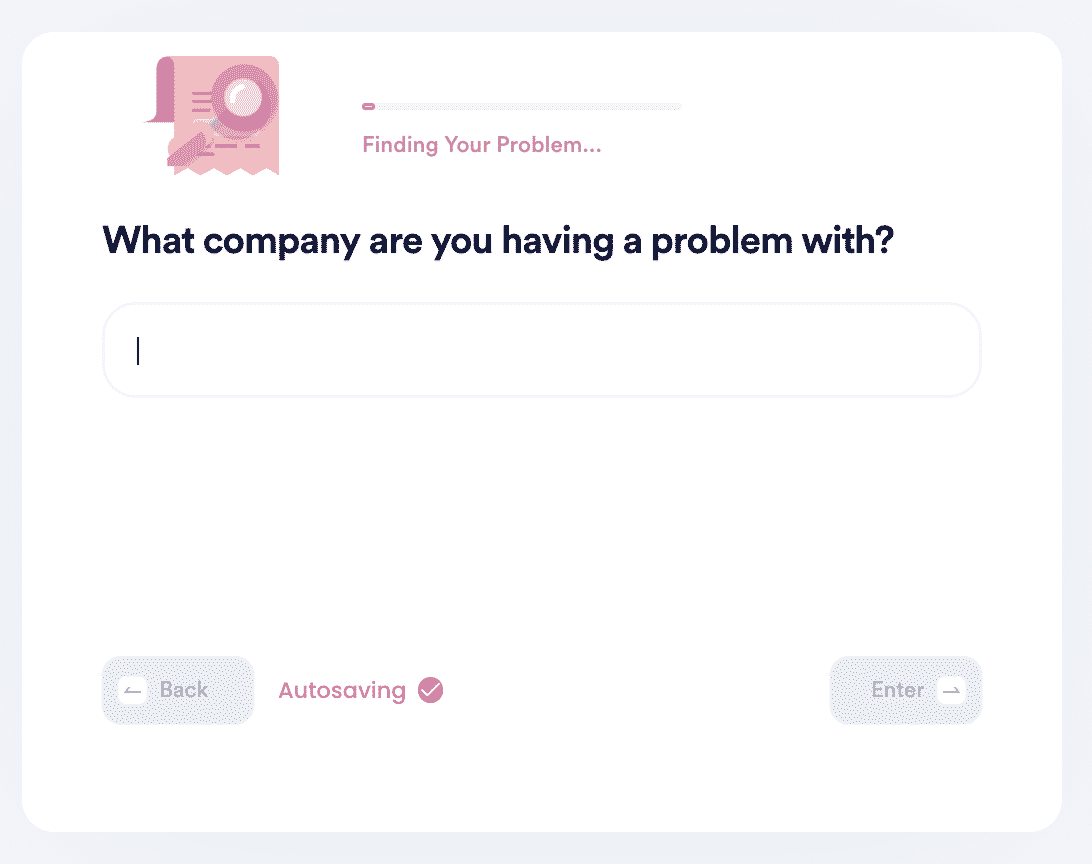Click the Finding Your Problem status text
The height and width of the screenshot is (864, 1092).
click(481, 145)
